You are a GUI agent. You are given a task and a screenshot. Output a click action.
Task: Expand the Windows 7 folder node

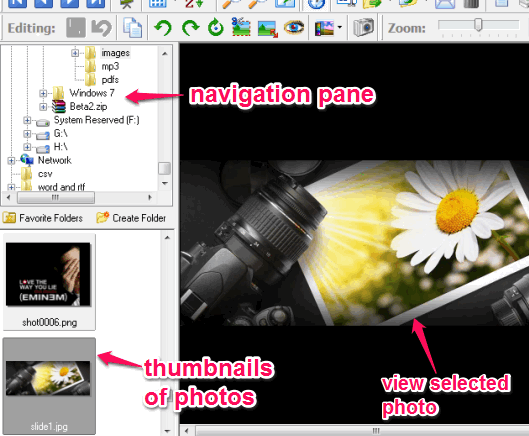(x=43, y=93)
